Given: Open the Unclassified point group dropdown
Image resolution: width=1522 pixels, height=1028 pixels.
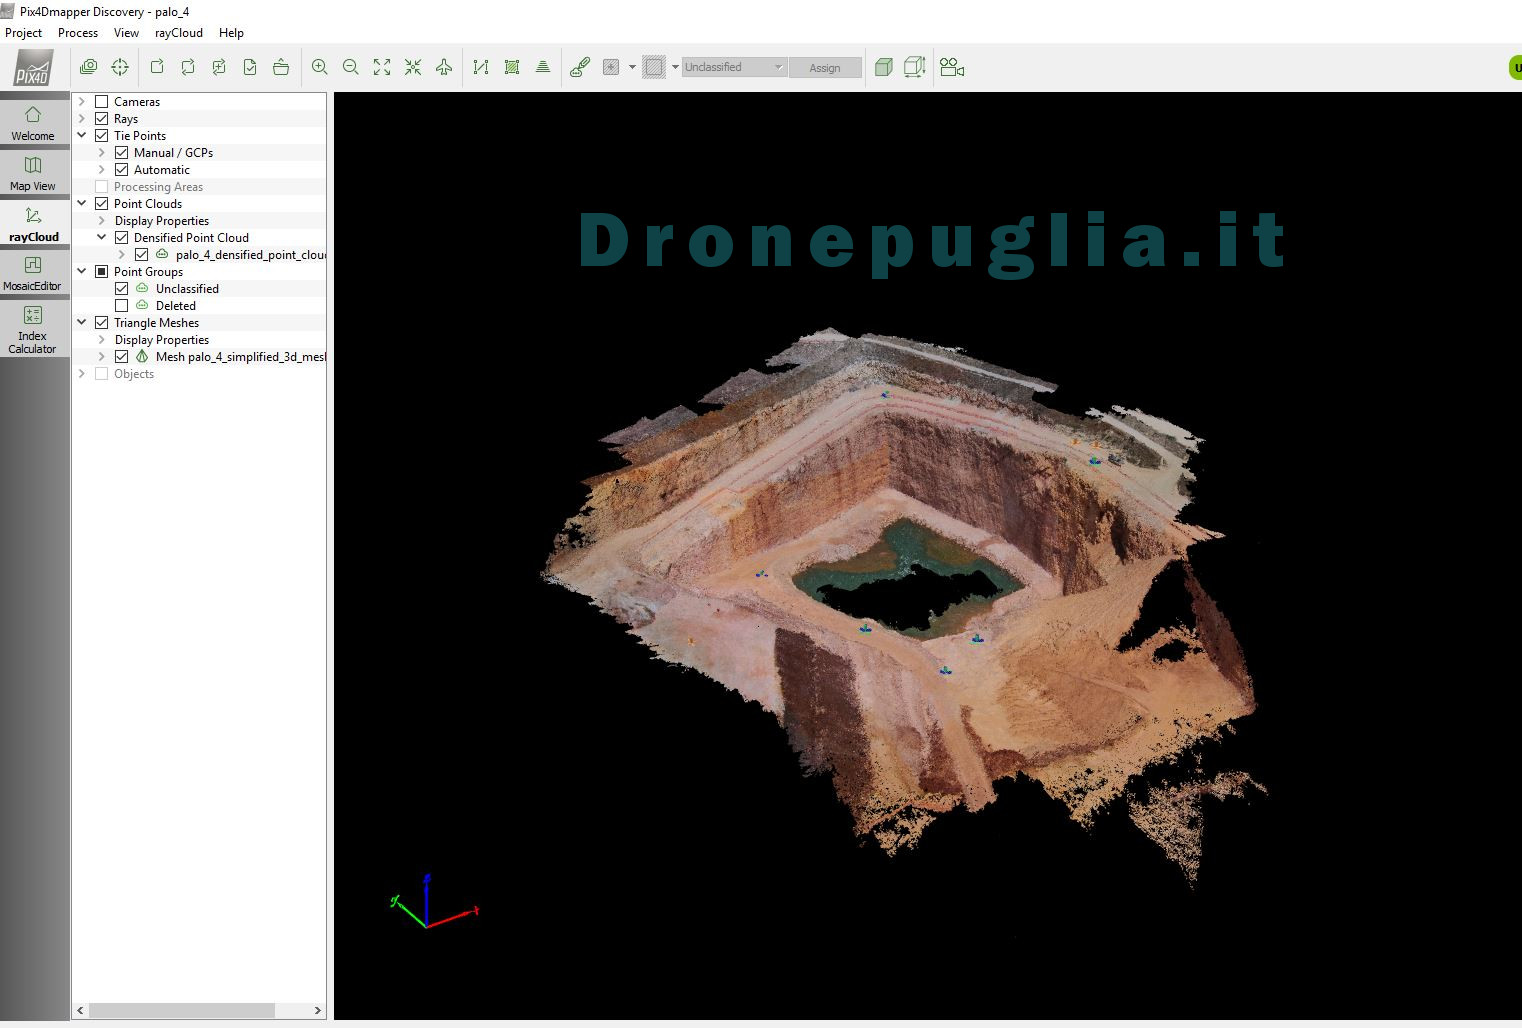Looking at the screenshot, I should tap(734, 67).
